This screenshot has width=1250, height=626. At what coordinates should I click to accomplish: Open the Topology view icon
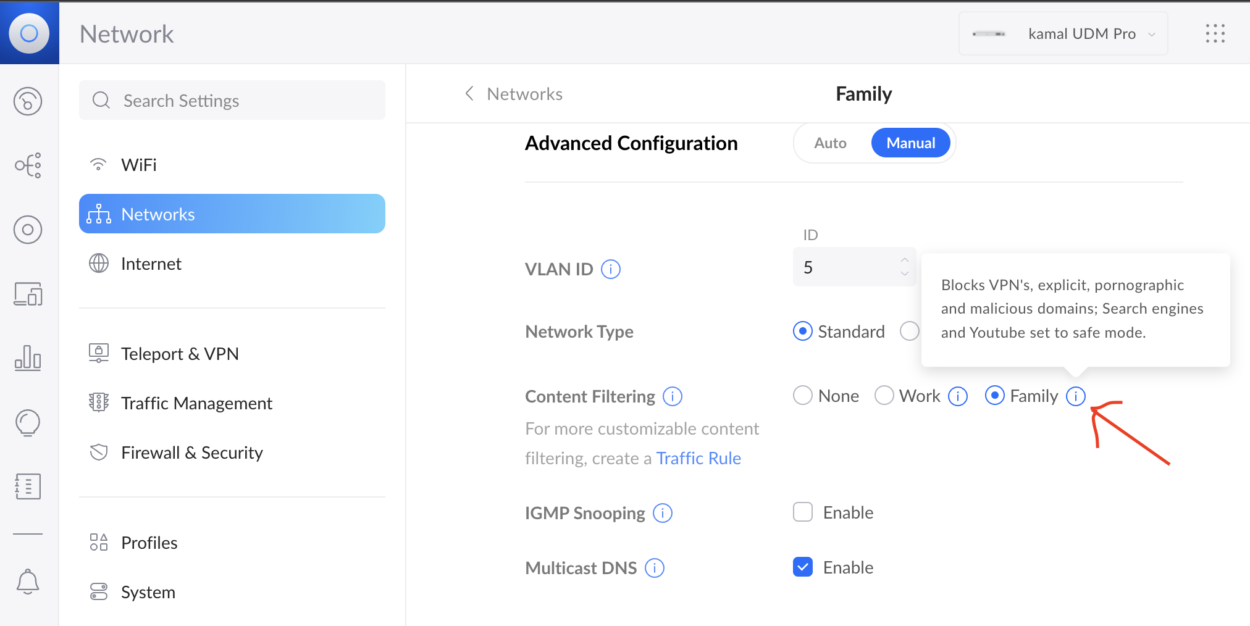pos(28,164)
